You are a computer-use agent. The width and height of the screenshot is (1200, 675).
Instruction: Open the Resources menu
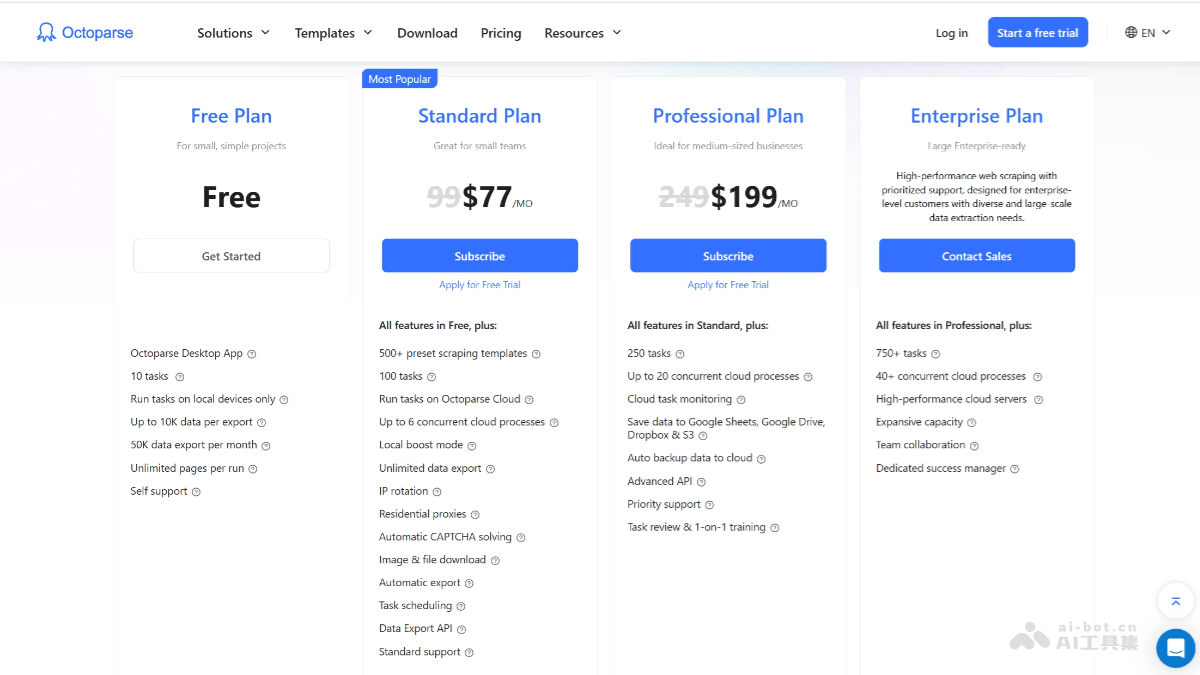(x=582, y=33)
